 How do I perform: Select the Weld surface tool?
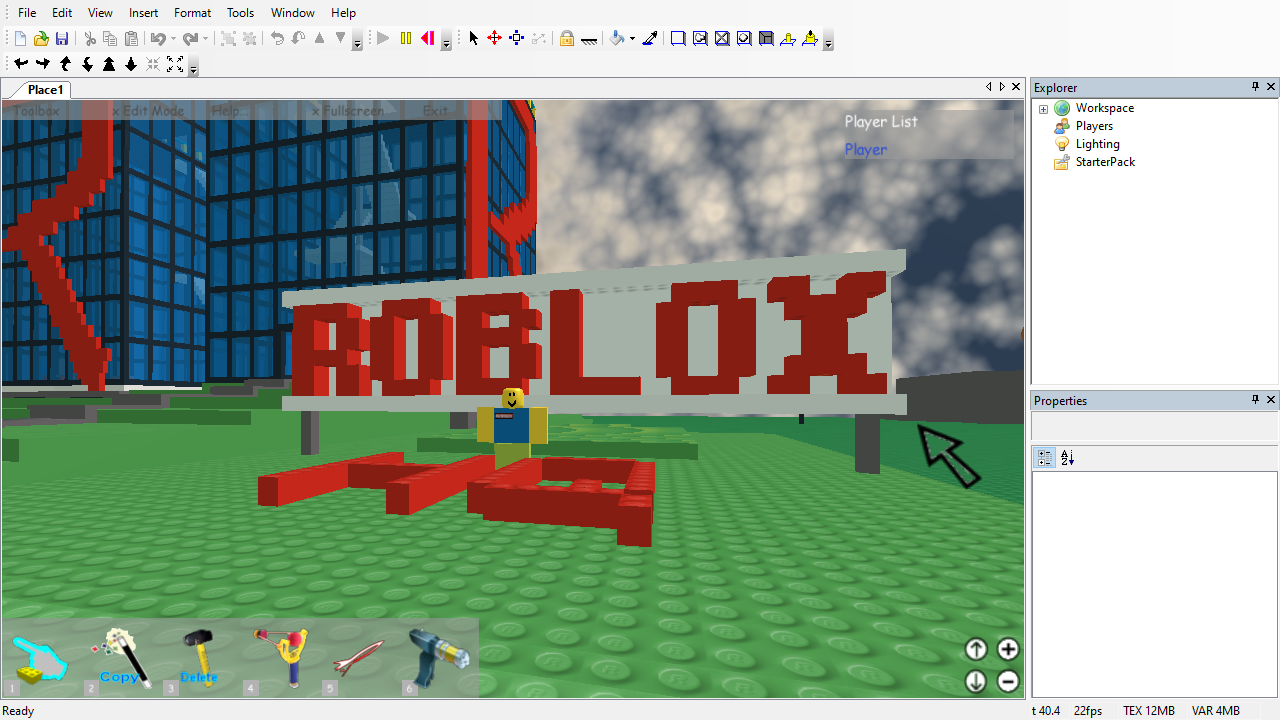click(722, 39)
